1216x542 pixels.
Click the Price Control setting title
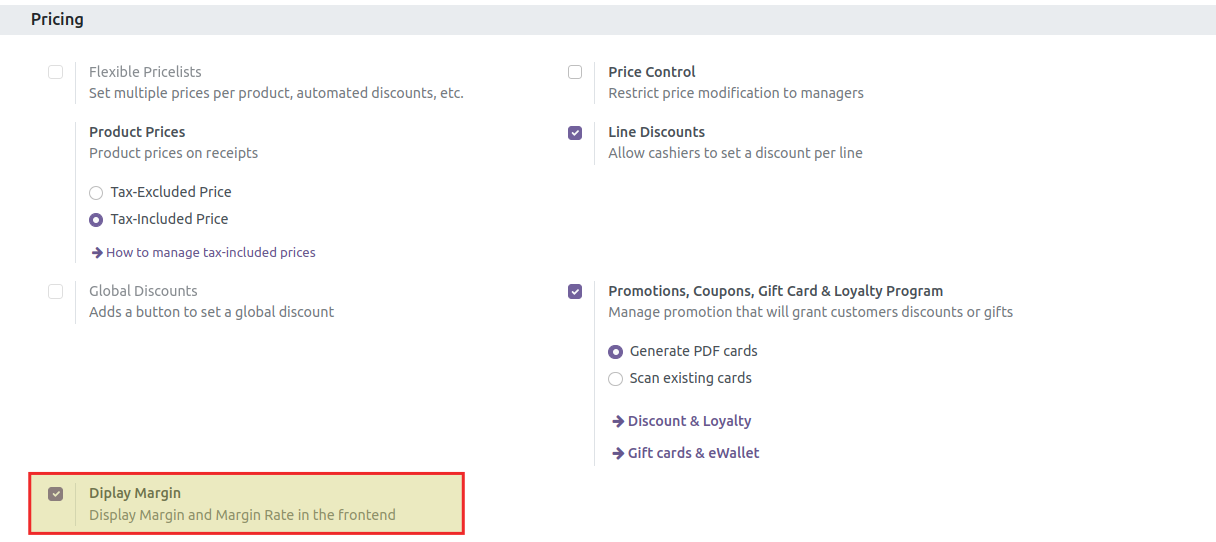[x=651, y=72]
